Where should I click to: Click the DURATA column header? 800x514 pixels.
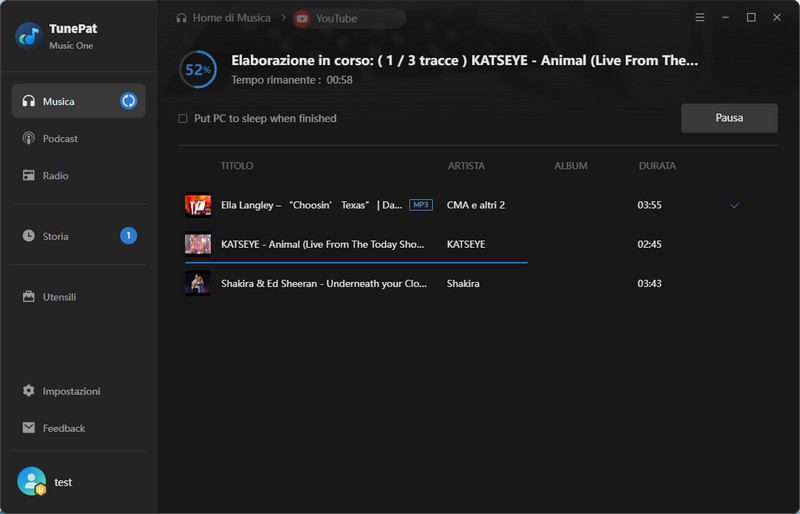pos(657,166)
